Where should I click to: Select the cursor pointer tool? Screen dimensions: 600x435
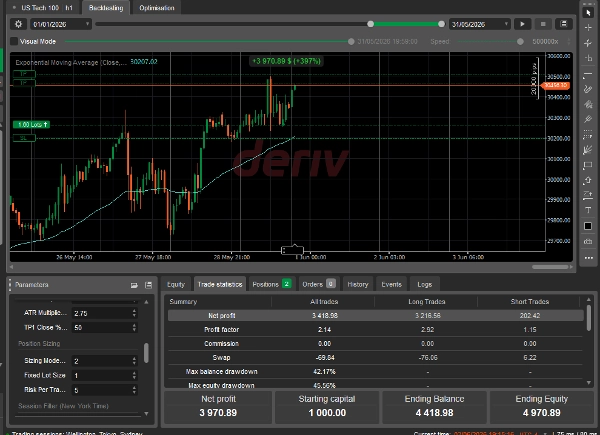point(588,13)
